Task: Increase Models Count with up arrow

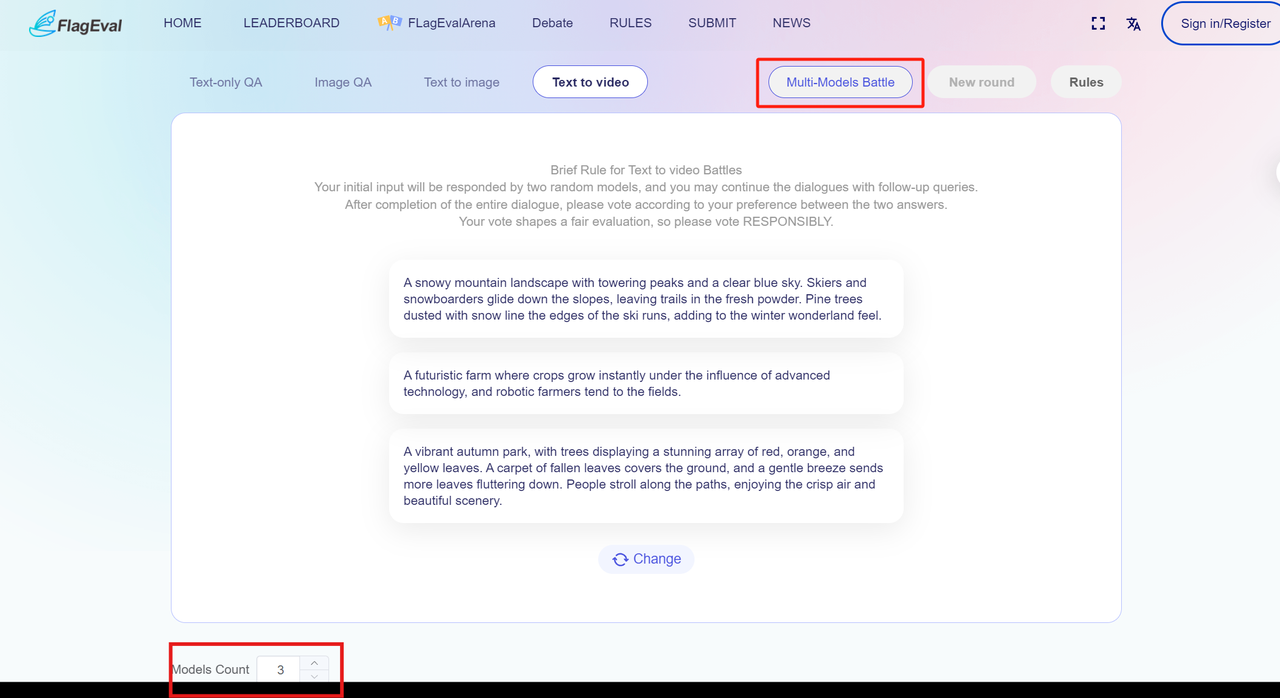Action: (x=314, y=663)
